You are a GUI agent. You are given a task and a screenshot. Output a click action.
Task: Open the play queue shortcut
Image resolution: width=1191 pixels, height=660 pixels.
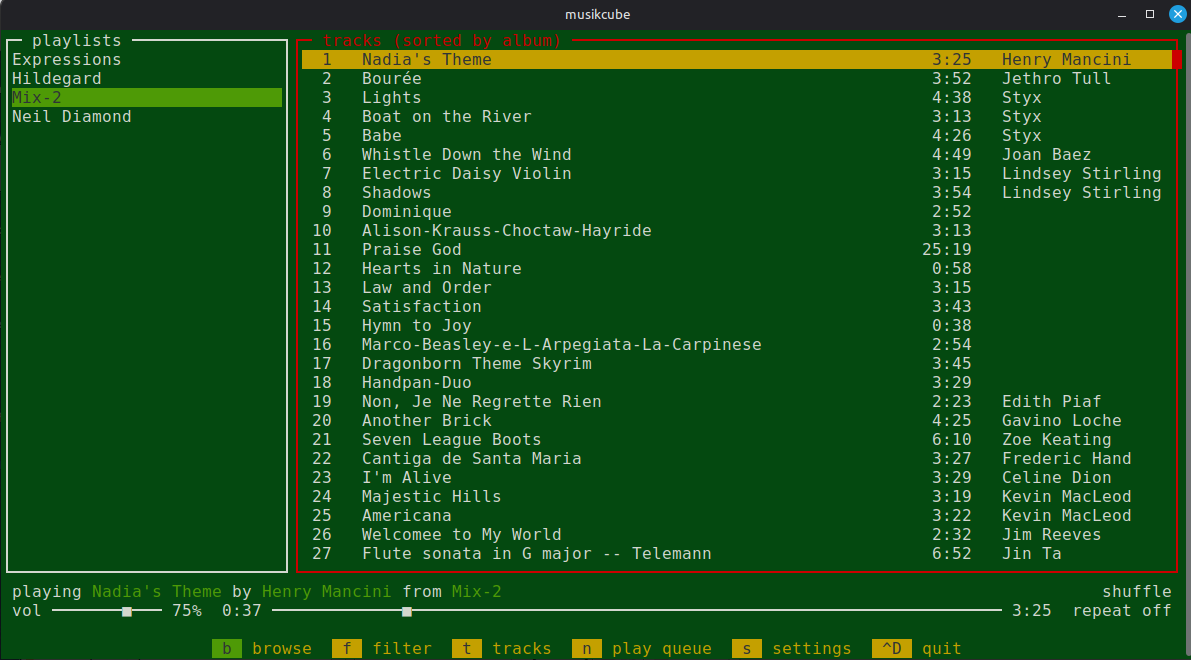click(x=643, y=649)
